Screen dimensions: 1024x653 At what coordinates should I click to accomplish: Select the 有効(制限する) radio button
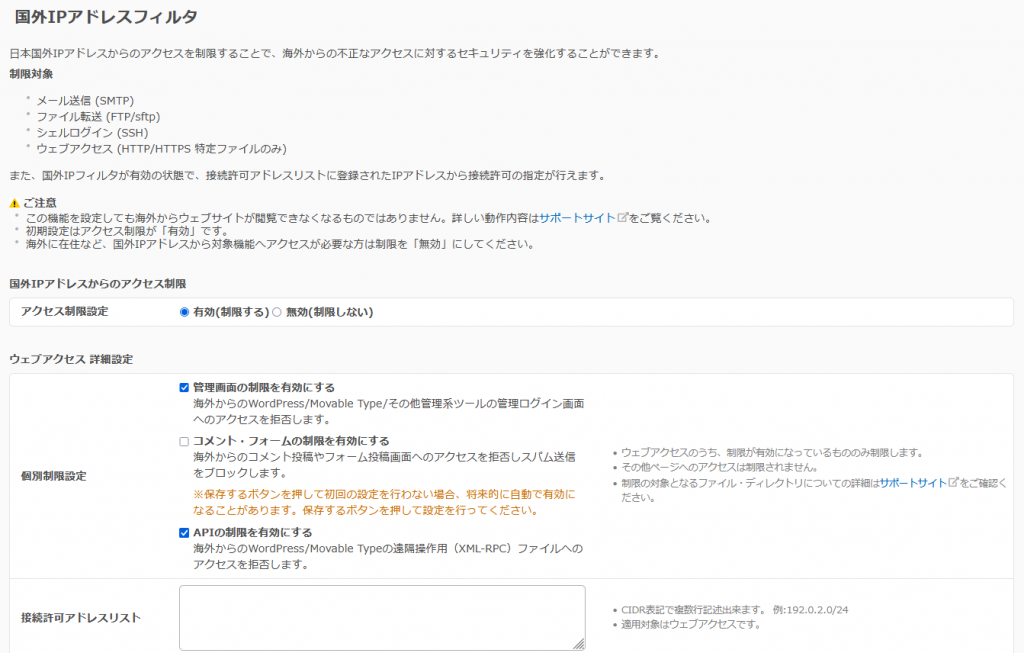click(x=184, y=312)
